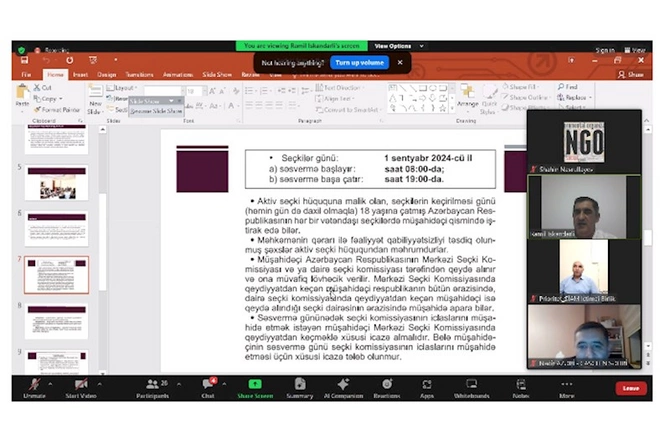
Task: Open the Slide Show tab
Action: 217,74
